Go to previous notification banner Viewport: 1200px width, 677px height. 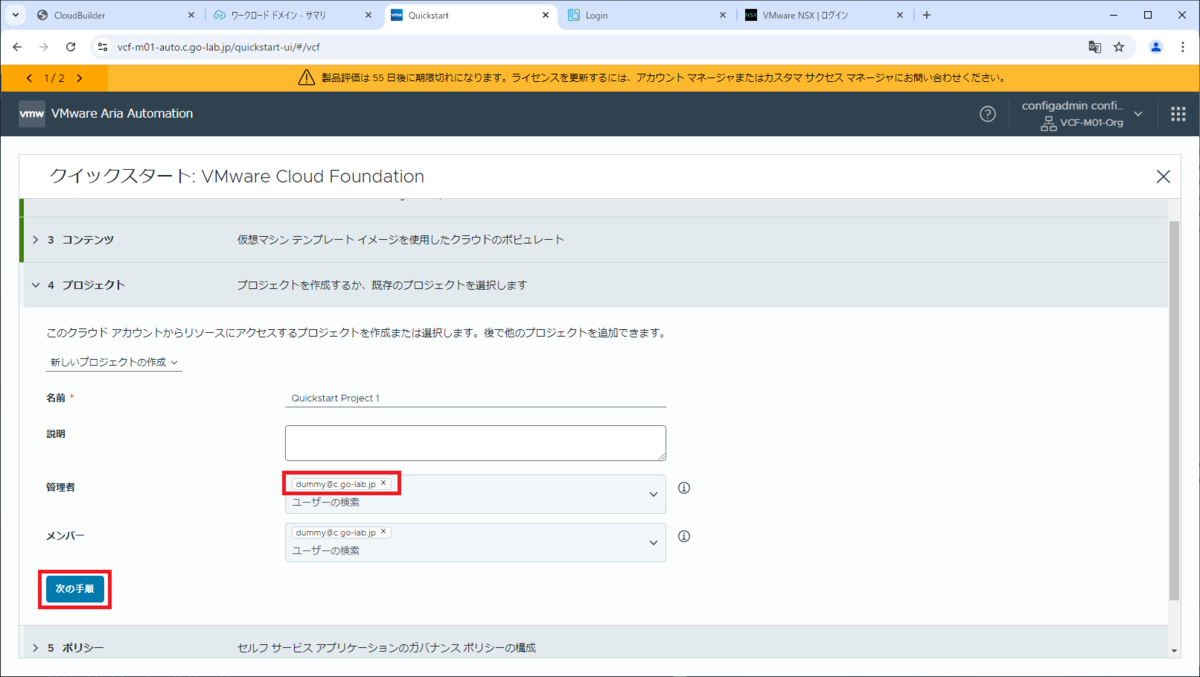click(28, 78)
